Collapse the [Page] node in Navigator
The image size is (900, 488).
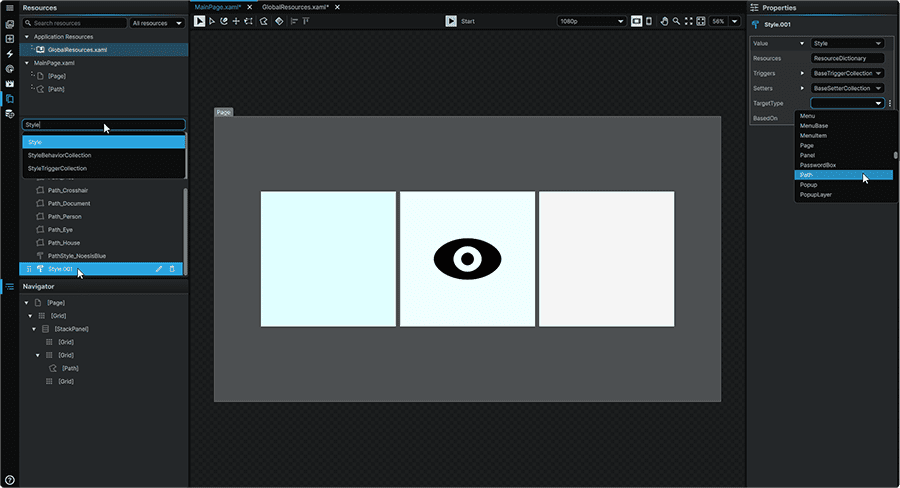point(26,303)
